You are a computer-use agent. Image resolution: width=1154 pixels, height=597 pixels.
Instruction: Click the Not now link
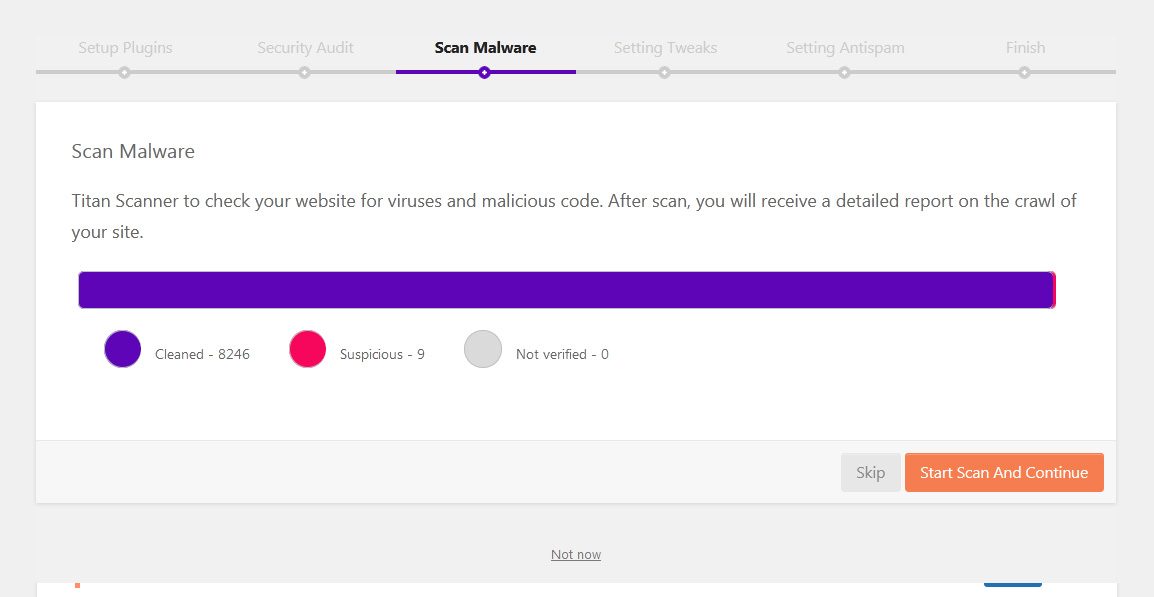(576, 554)
